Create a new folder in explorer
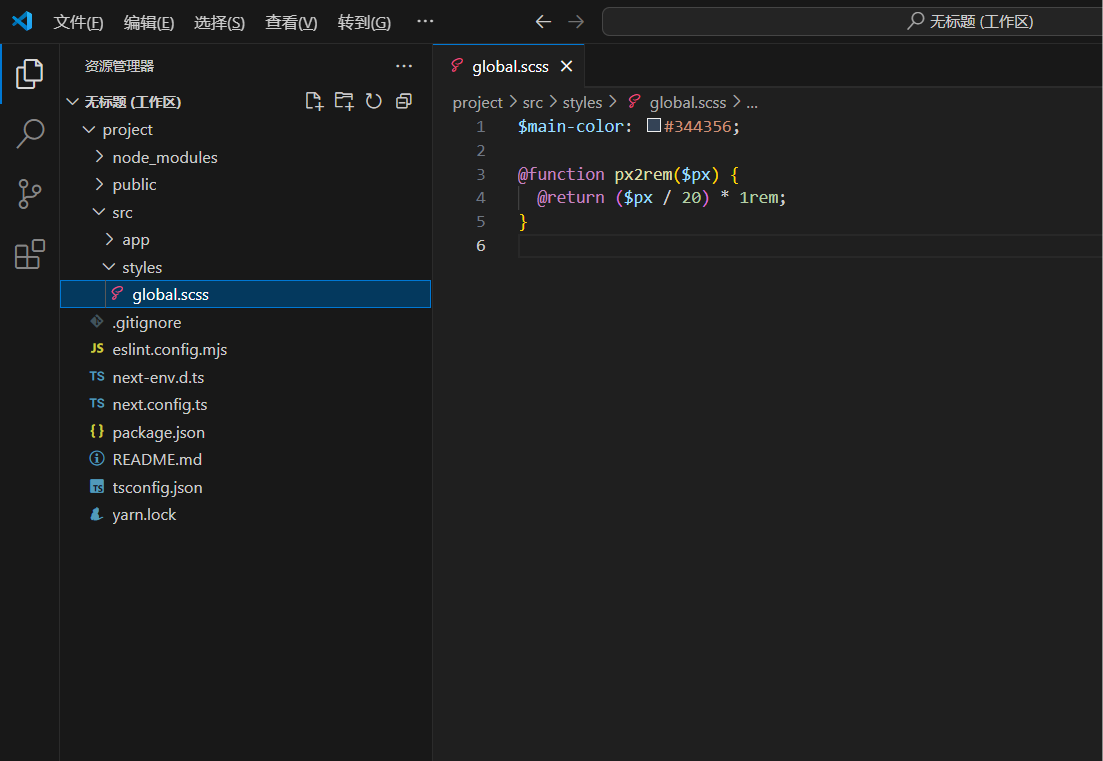Image resolution: width=1103 pixels, height=761 pixels. pos(344,101)
